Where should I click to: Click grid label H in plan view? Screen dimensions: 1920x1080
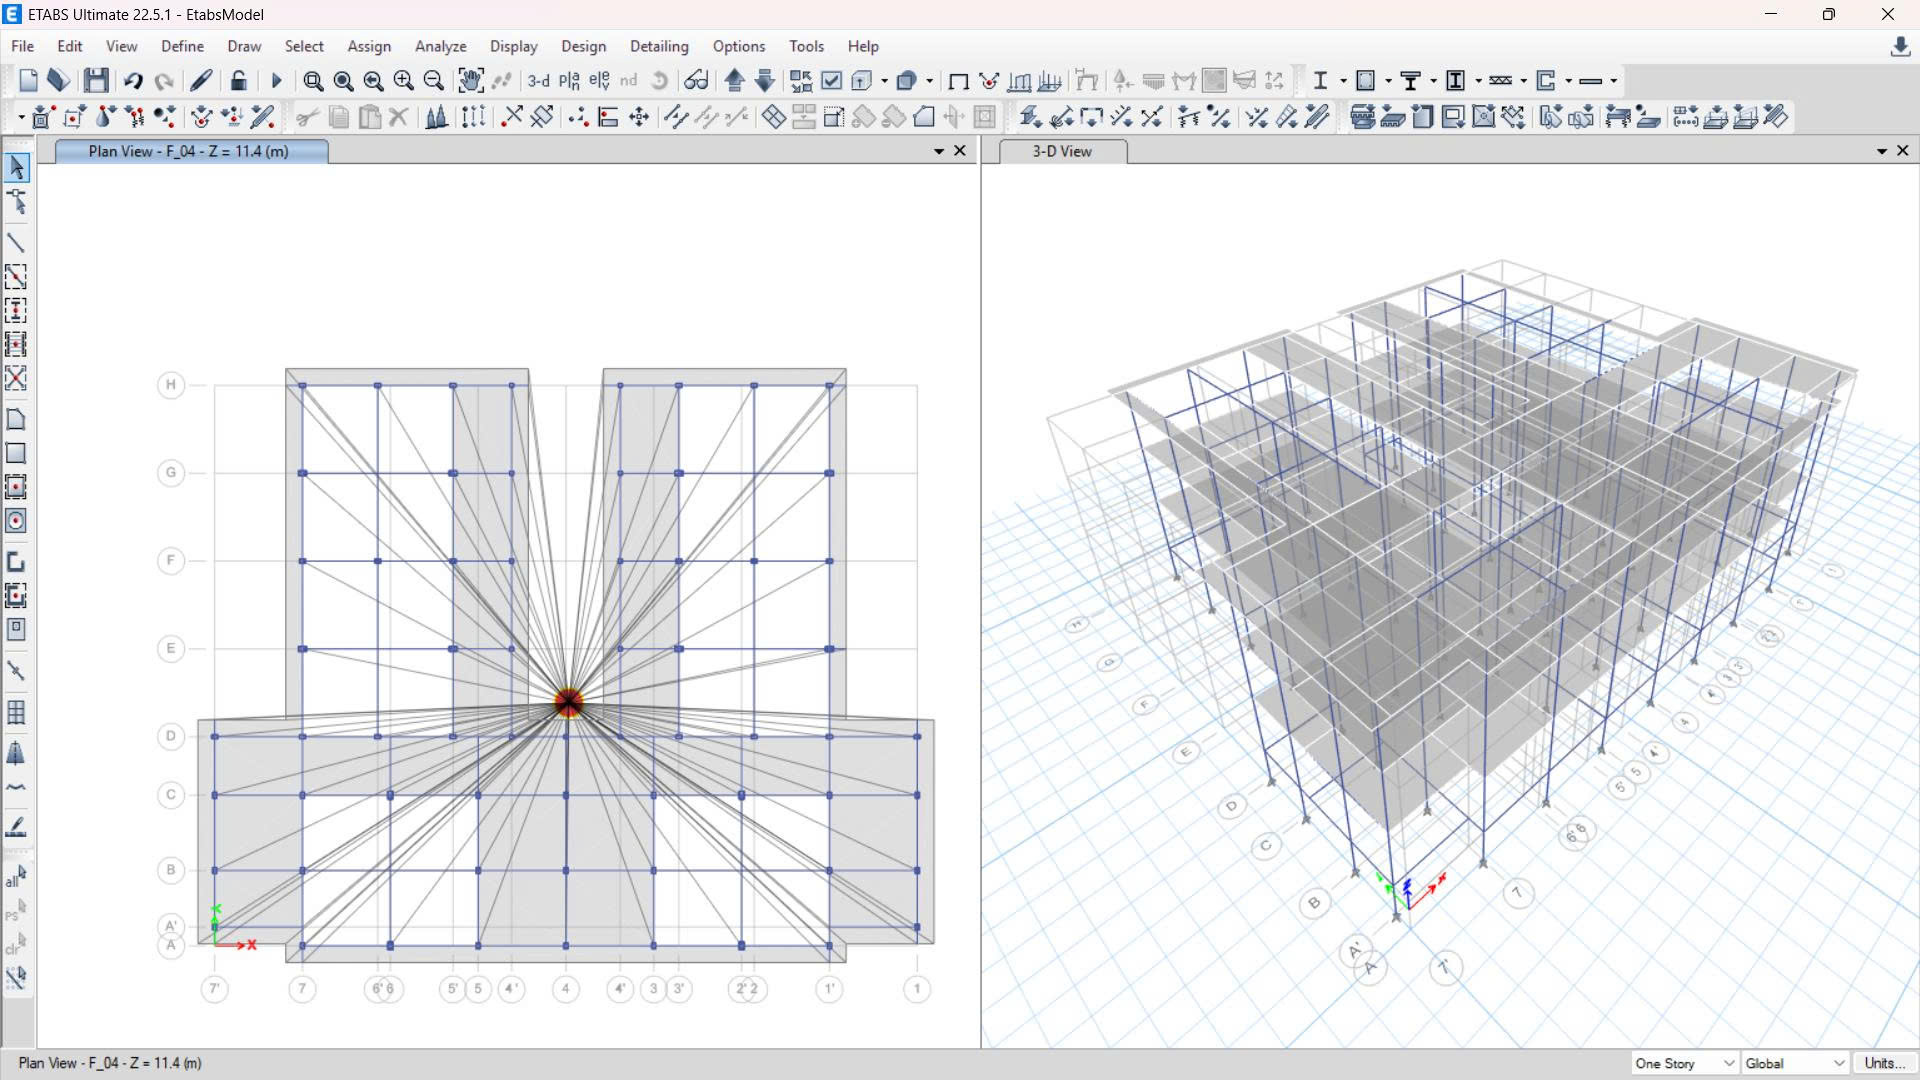(x=171, y=385)
